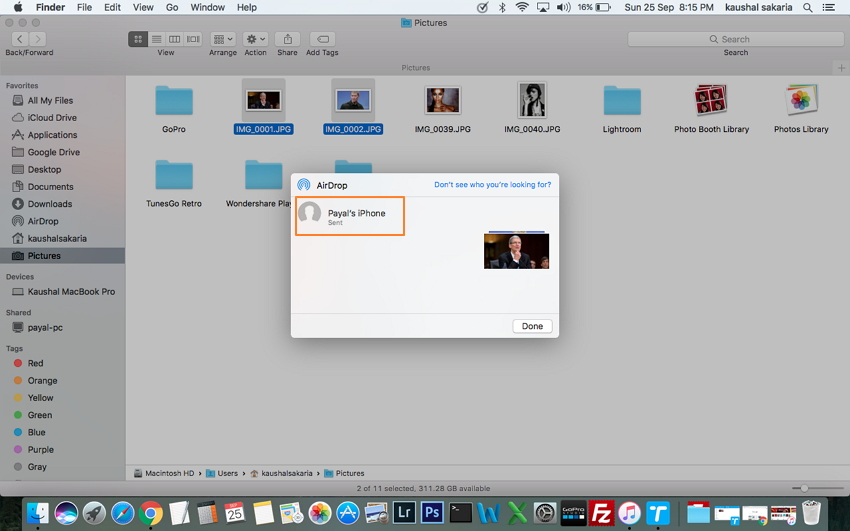Select the Photos Library icon
This screenshot has width=850, height=531.
800,101
